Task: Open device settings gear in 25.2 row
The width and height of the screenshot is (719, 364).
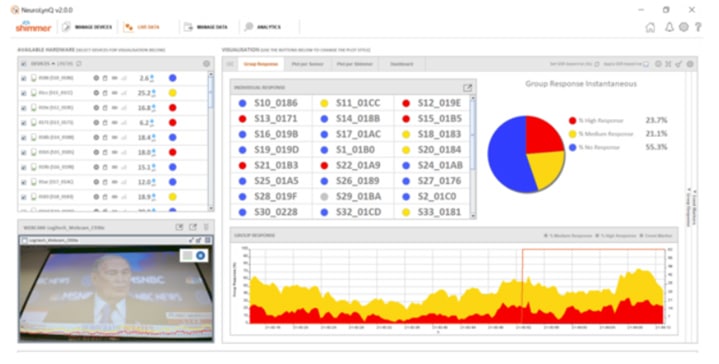Action: click(x=96, y=93)
